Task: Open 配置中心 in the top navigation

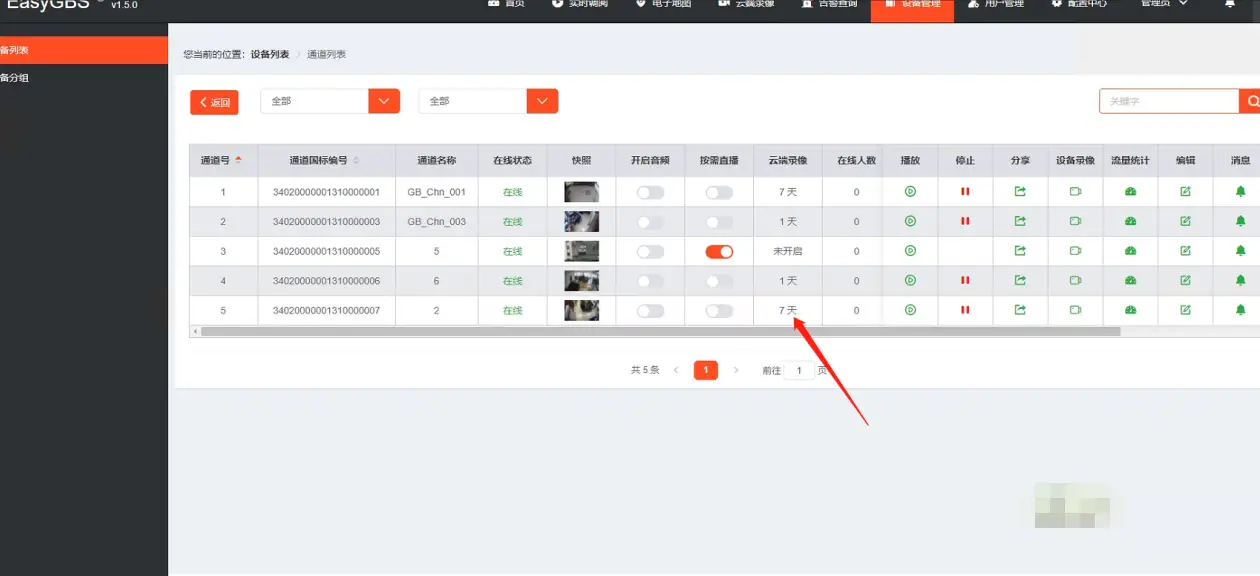Action: (x=1079, y=5)
